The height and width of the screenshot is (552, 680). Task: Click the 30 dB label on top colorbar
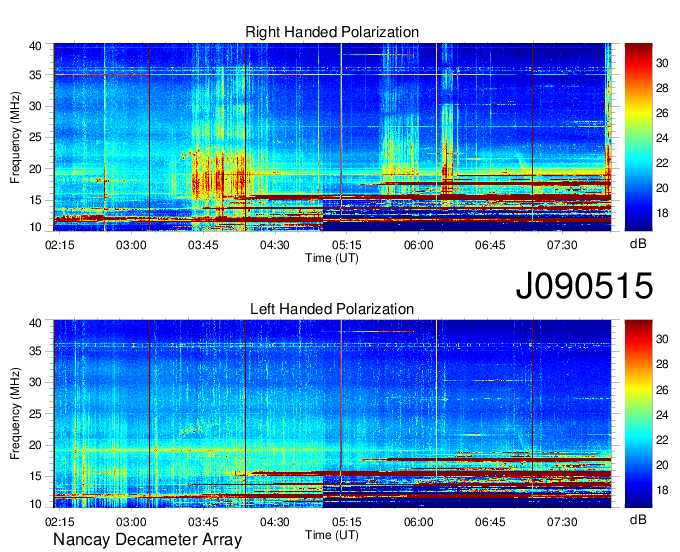(x=662, y=63)
